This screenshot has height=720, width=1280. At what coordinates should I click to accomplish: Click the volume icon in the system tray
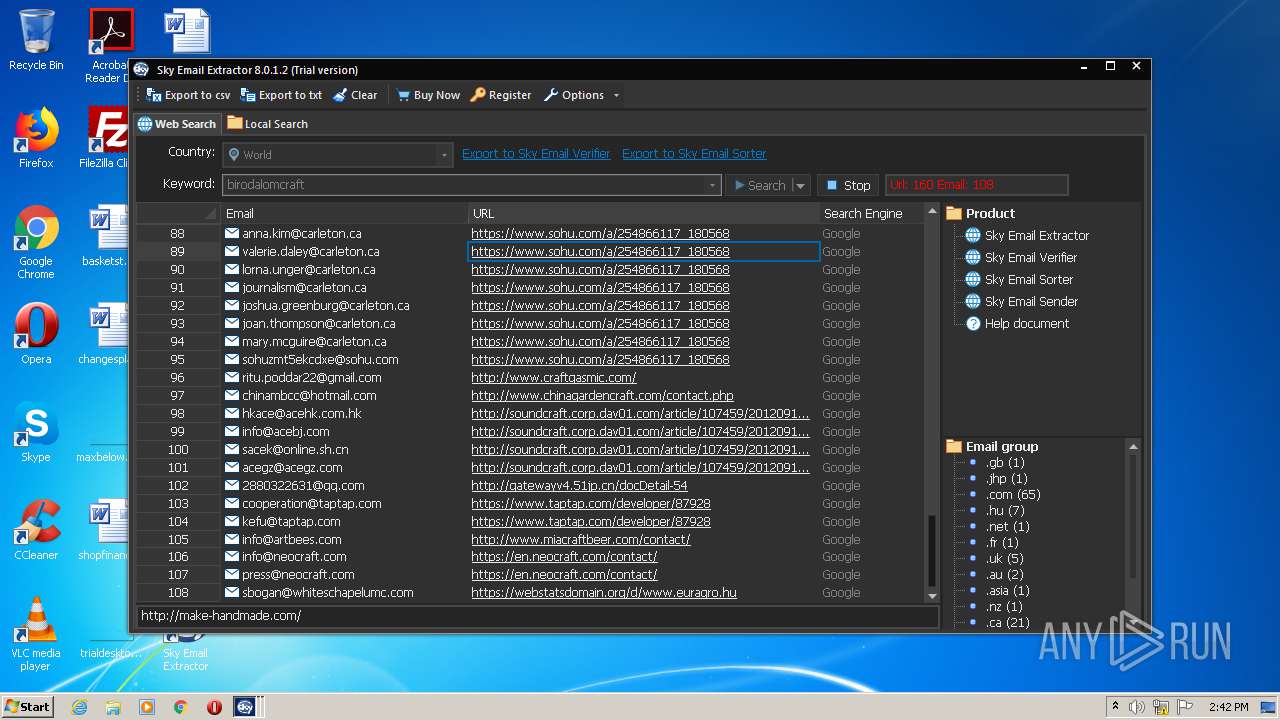click(1136, 707)
